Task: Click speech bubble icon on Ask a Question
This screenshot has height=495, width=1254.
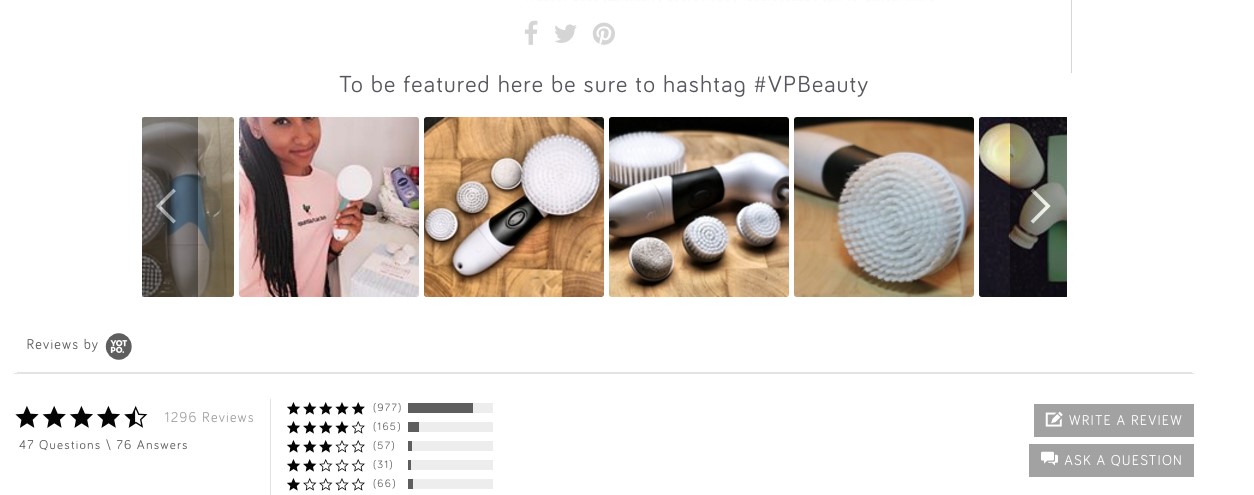Action: (1049, 459)
